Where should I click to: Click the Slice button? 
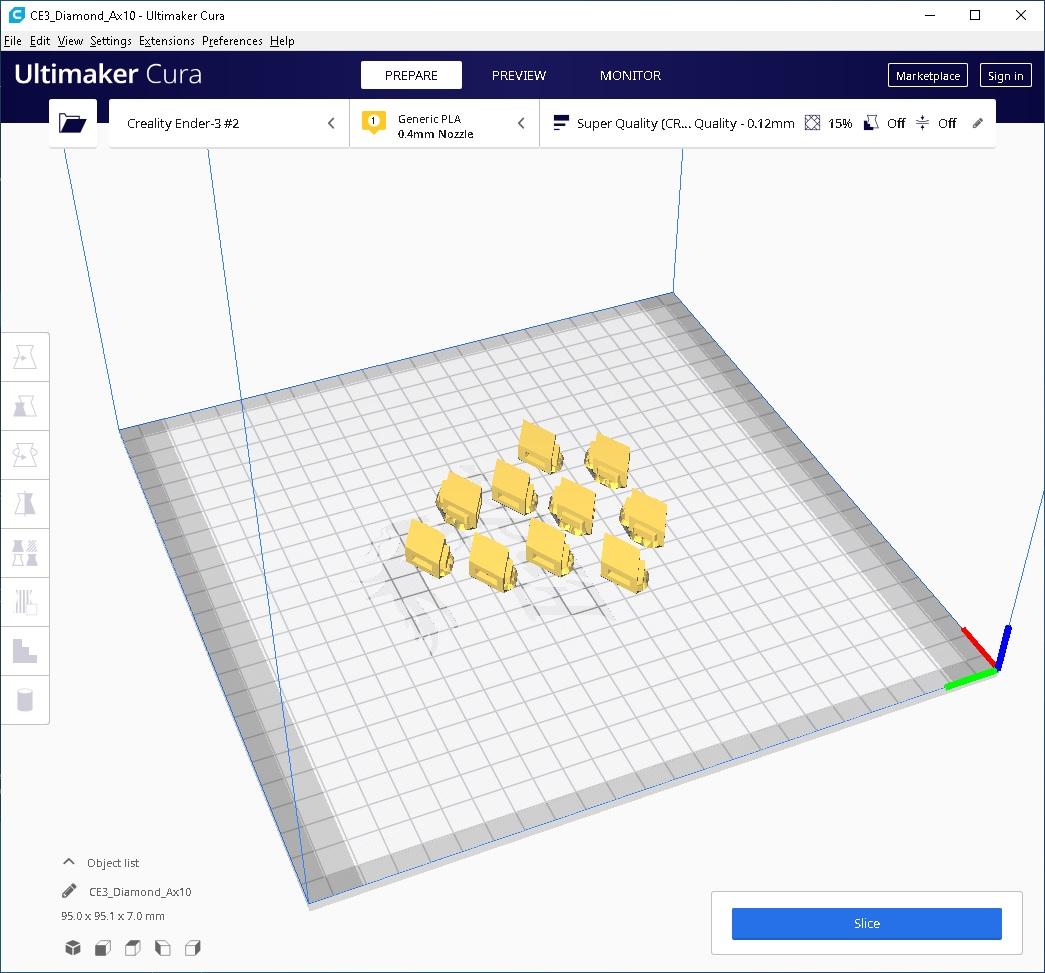pyautogui.click(x=866, y=923)
